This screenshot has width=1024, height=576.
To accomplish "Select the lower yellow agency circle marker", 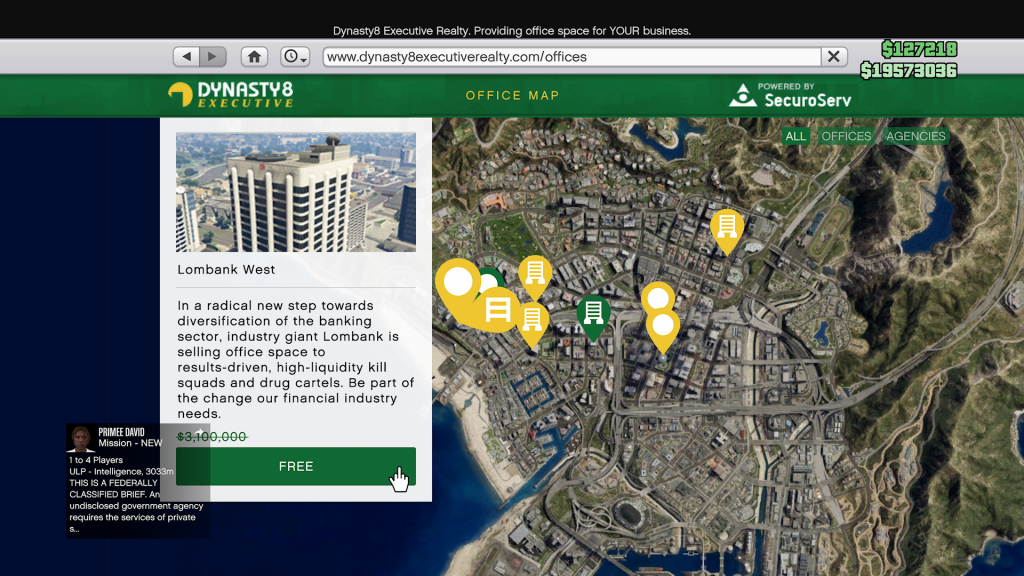I will click(663, 325).
